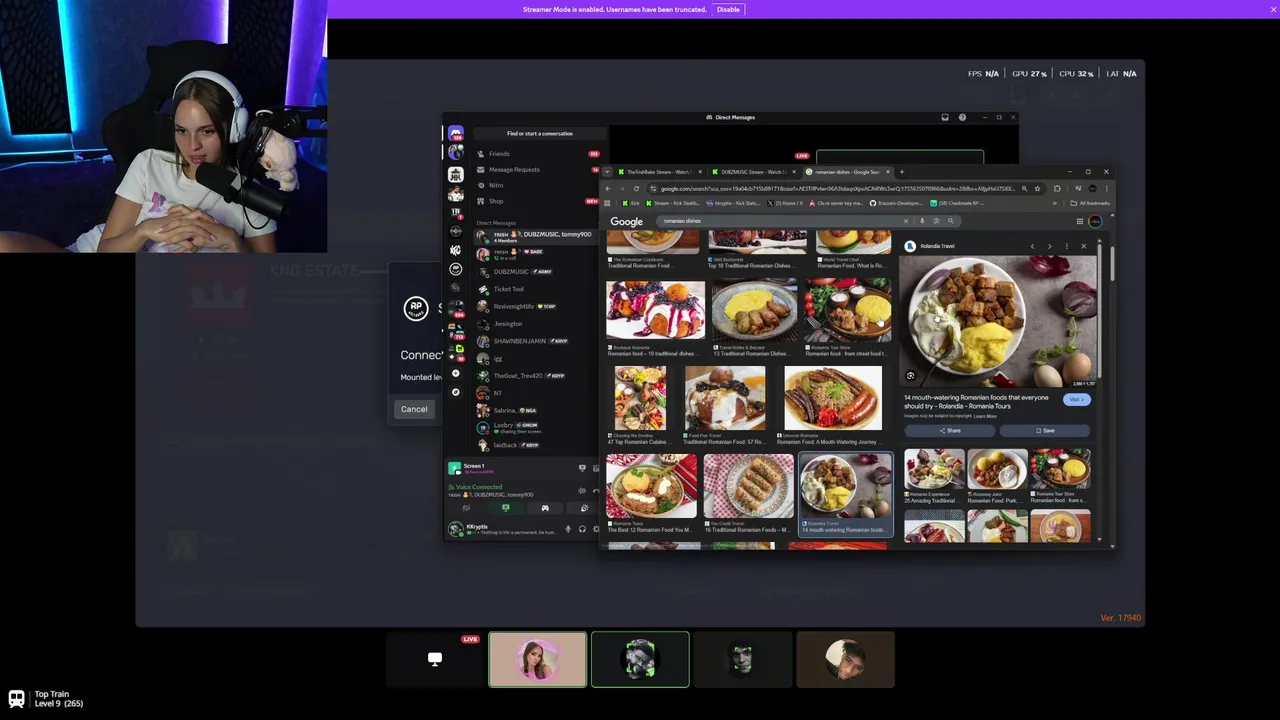Bookmark this page with the star icon
The height and width of the screenshot is (720, 1280).
(x=1037, y=189)
